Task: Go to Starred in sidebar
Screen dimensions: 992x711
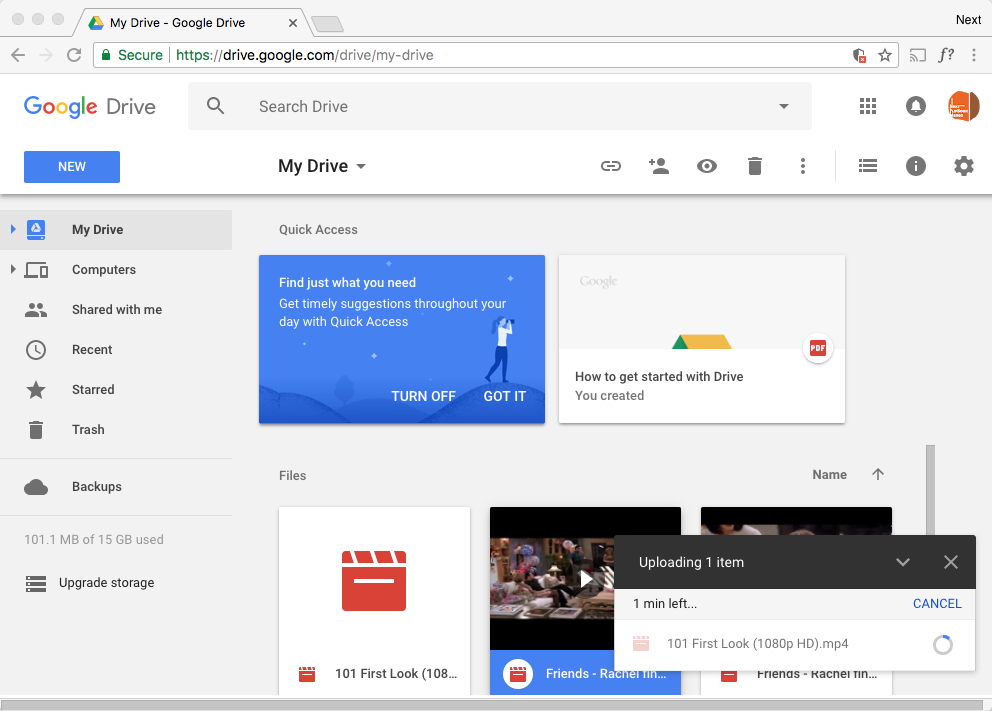Action: 93,390
